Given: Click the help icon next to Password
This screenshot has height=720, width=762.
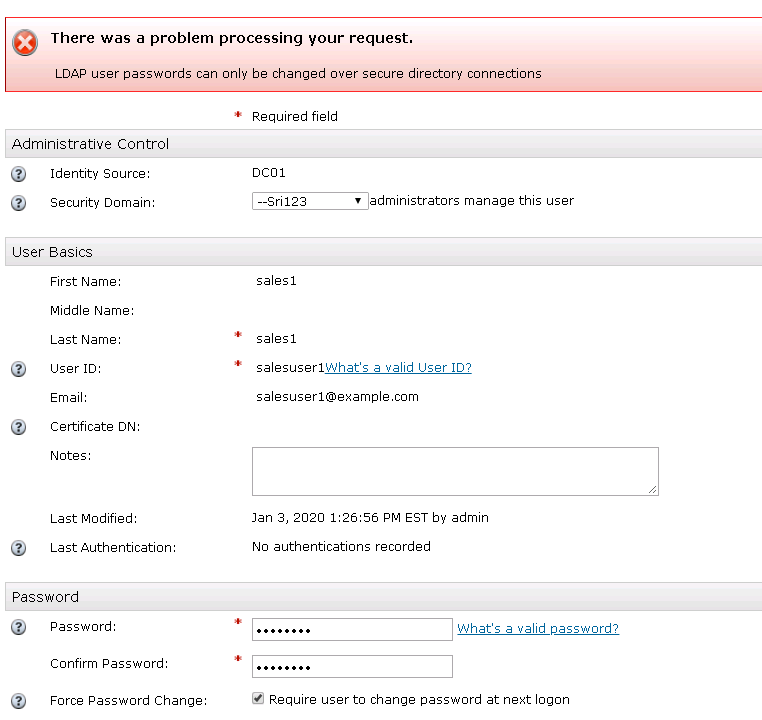Looking at the screenshot, I should pyautogui.click(x=18, y=628).
